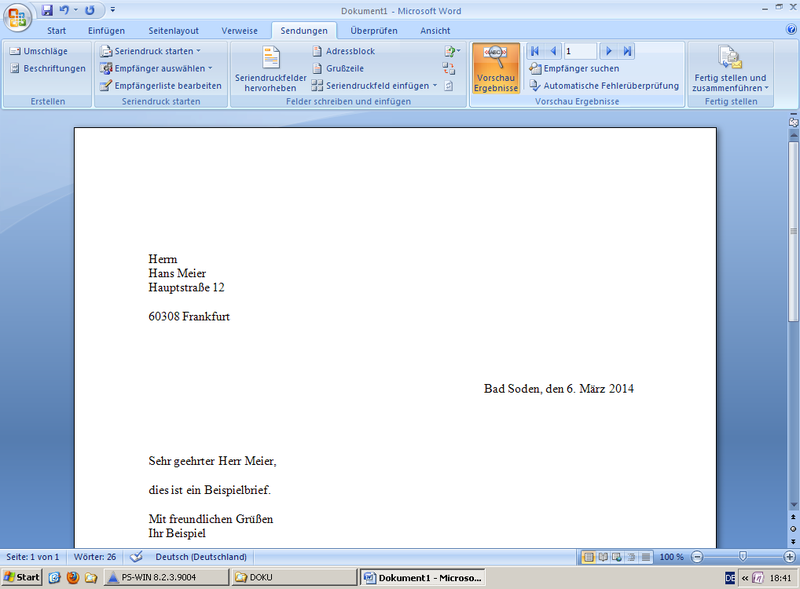Image resolution: width=800 pixels, height=589 pixels.
Task: Open the Fertig stellen und zusammenführen menu
Action: coord(730,68)
